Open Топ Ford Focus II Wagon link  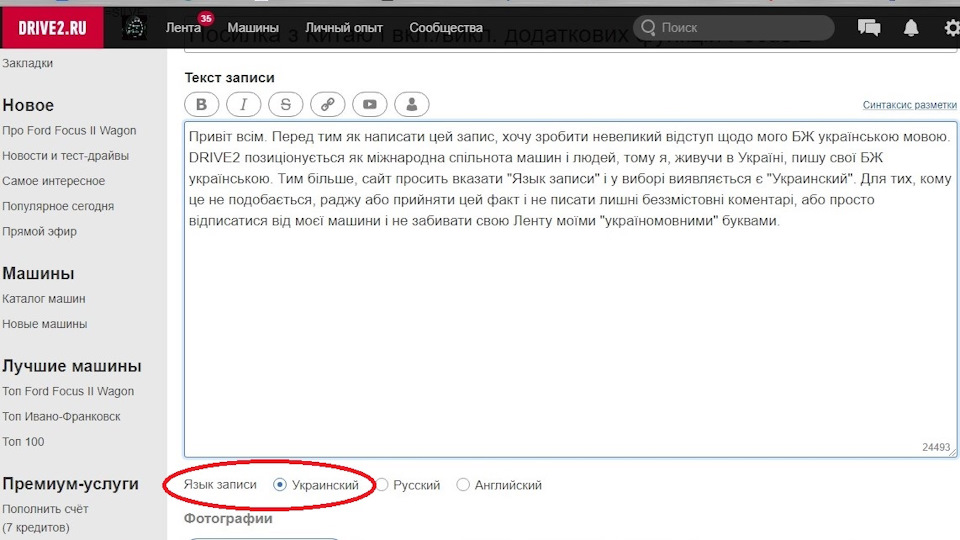[68, 391]
